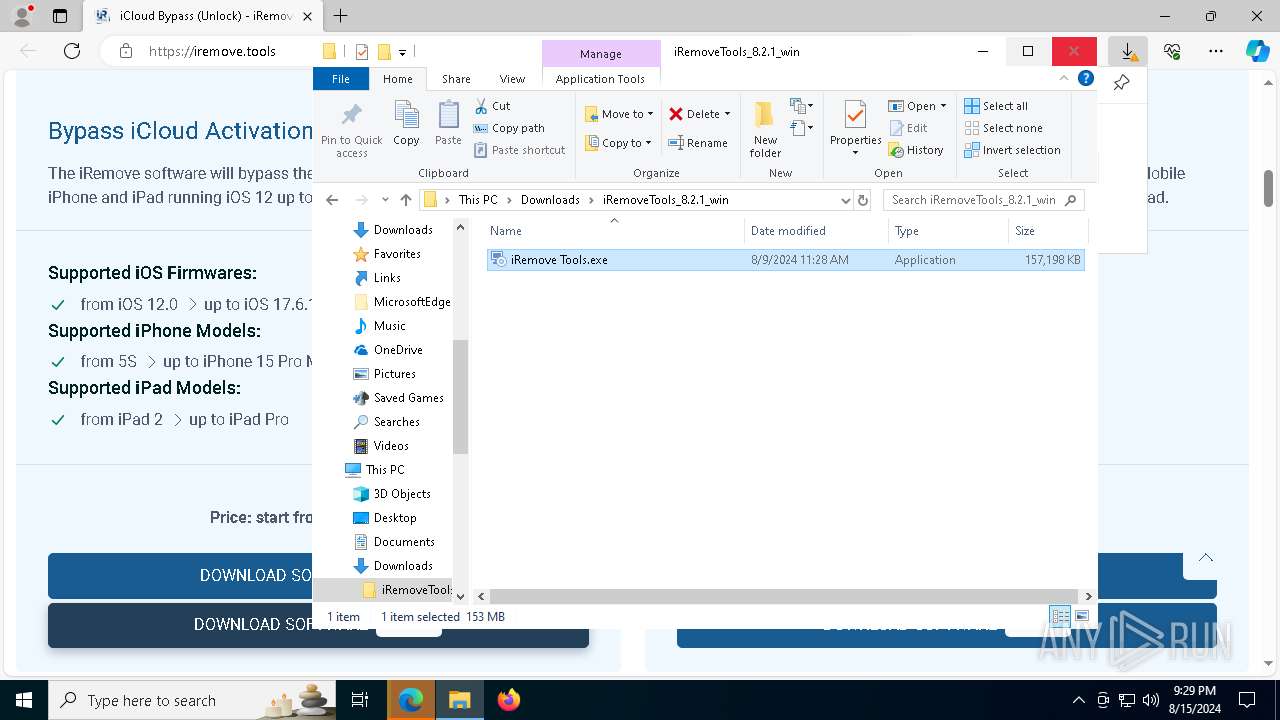Rename the selected file
Viewport: 1280px width, 720px height.
(698, 143)
